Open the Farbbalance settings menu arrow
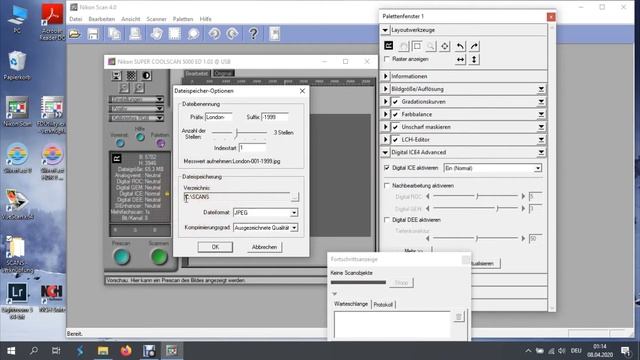The height and width of the screenshot is (360, 640). [541, 114]
